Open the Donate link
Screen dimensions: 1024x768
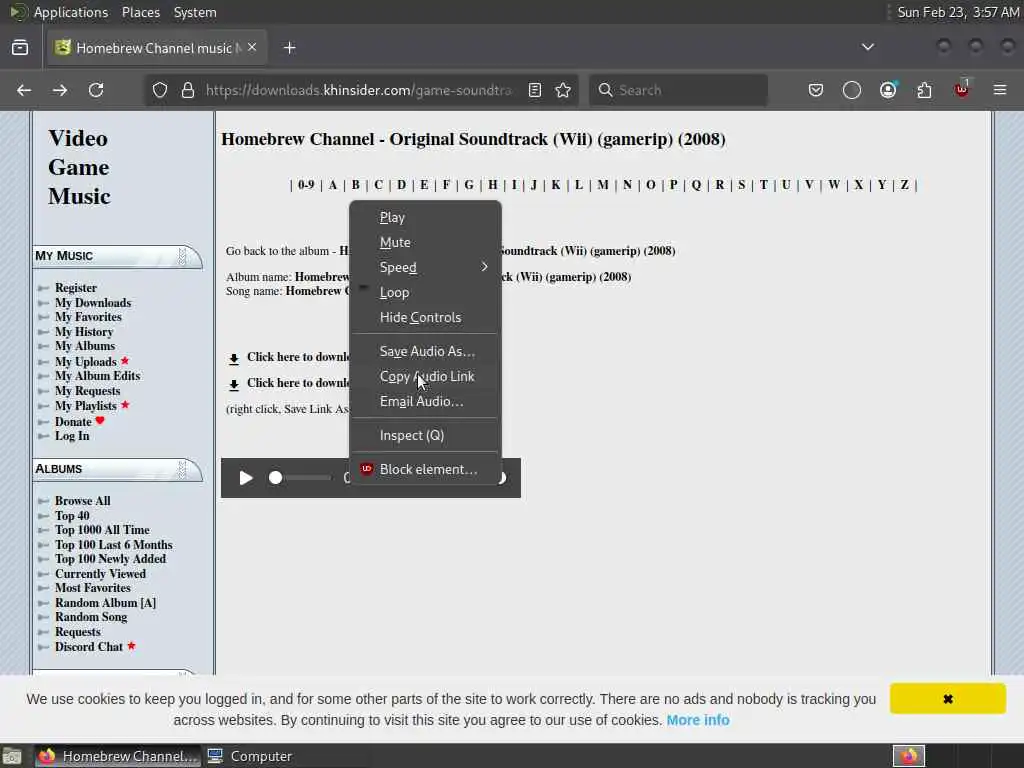73,421
